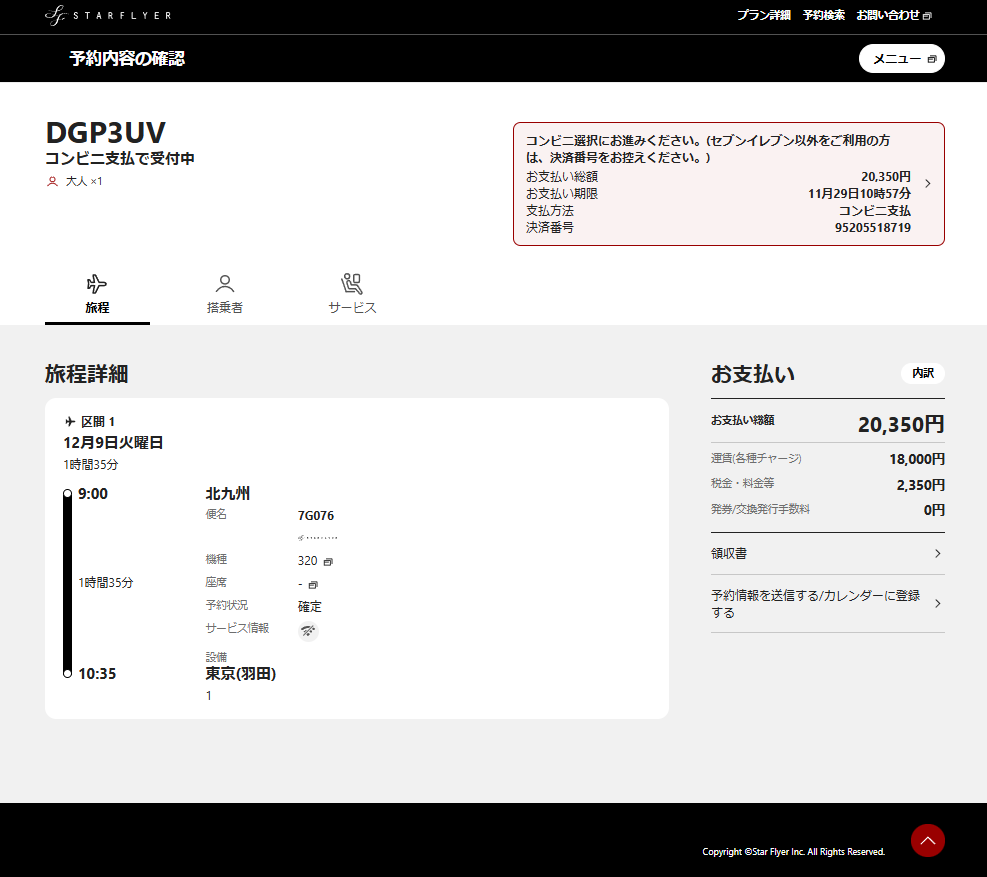Open the convenience store payment notice chevron
The height and width of the screenshot is (877, 987).
click(928, 184)
